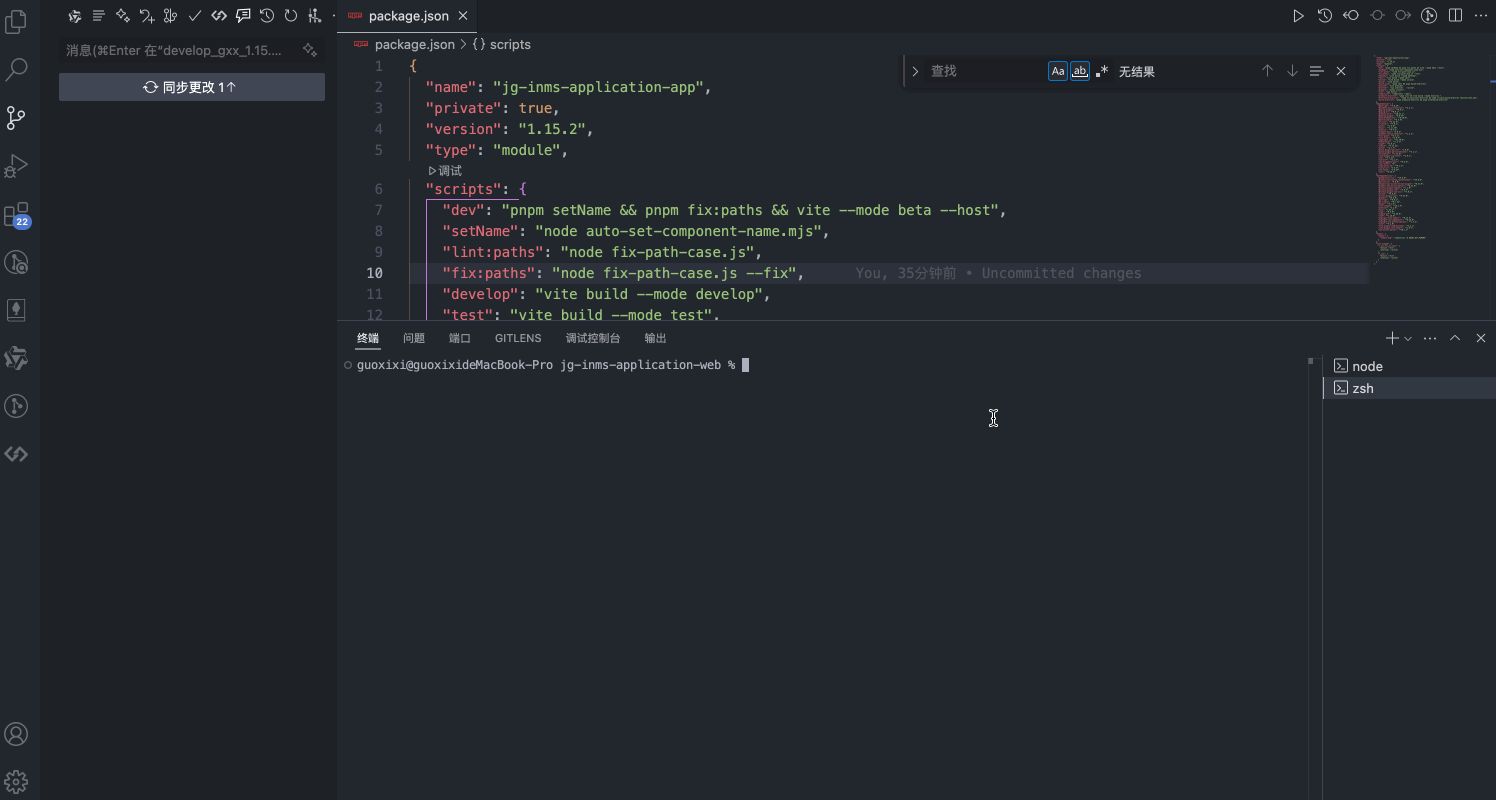The width and height of the screenshot is (1496, 800).
Task: Focus the terminal prompt line
Action: tap(553, 365)
